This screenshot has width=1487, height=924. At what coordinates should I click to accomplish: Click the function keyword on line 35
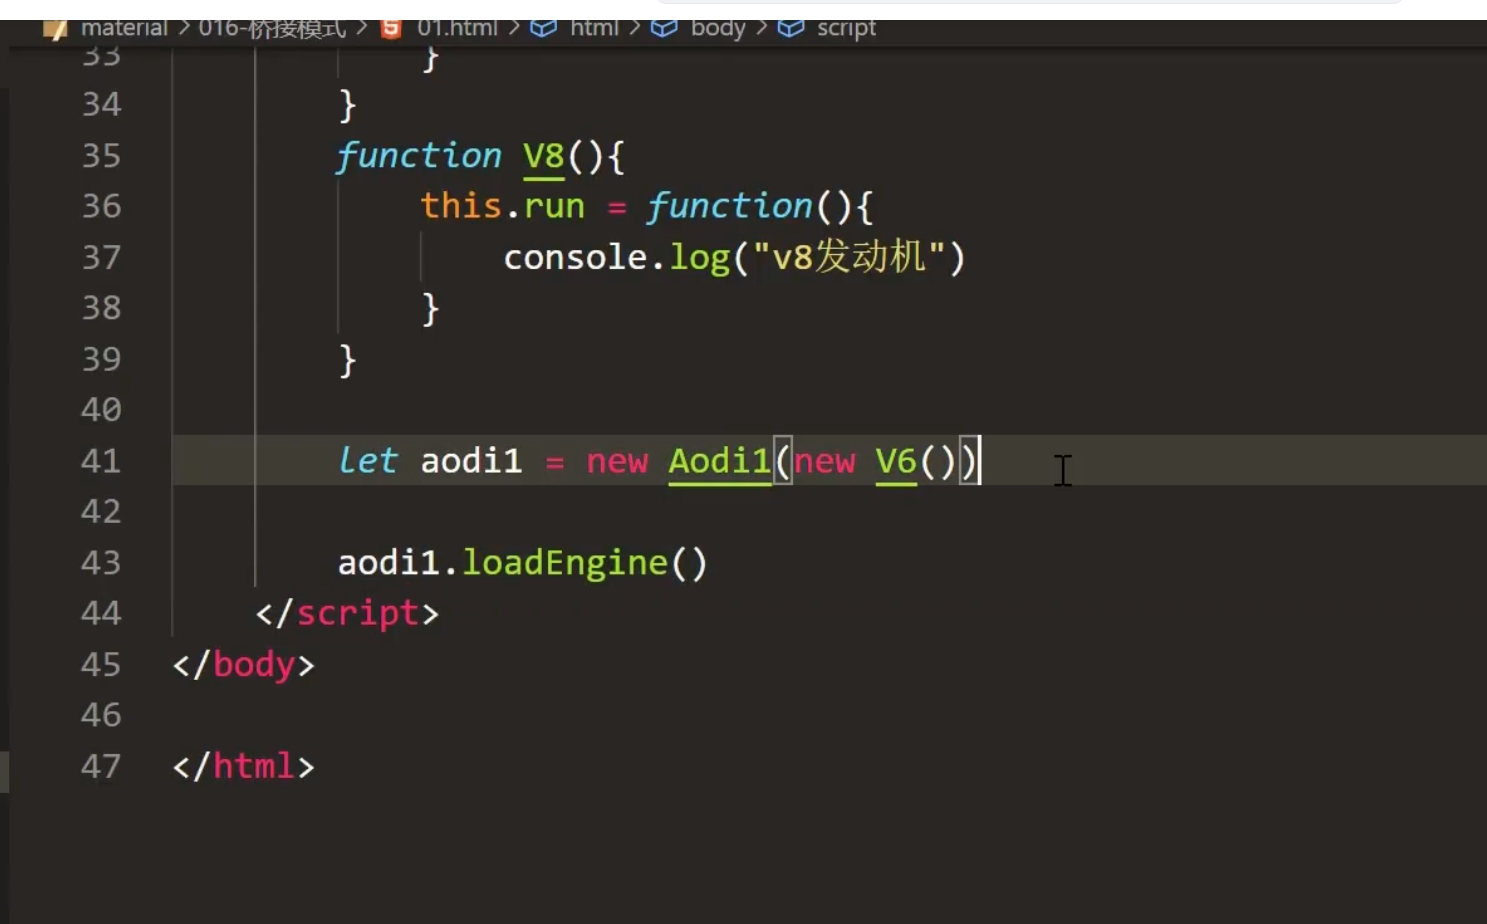click(418, 156)
